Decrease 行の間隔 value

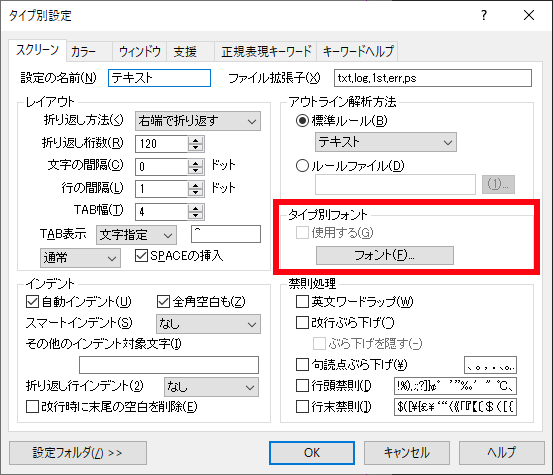(195, 193)
